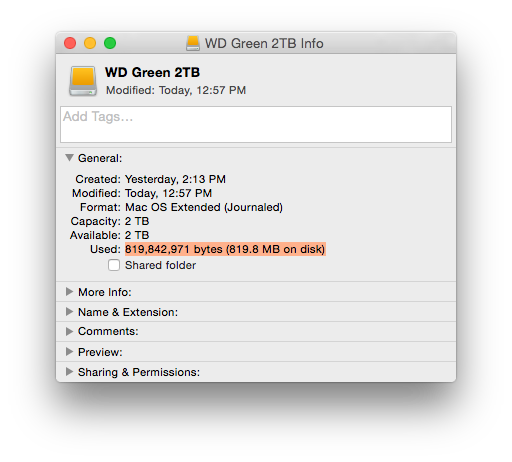The width and height of the screenshot is (512, 462).
Task: Click the small drive icon in title bar
Action: click(193, 43)
